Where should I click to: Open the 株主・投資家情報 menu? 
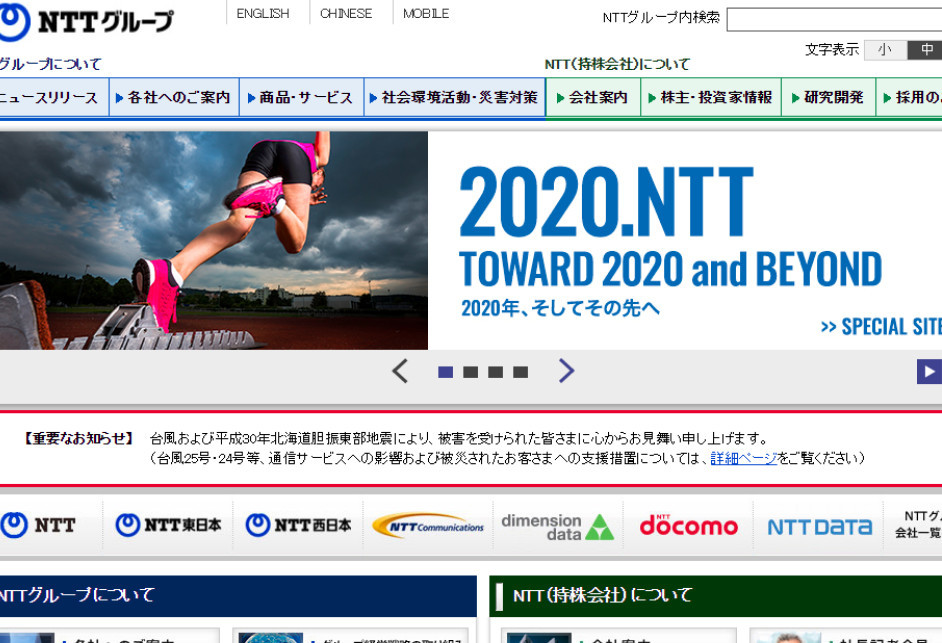(711, 97)
